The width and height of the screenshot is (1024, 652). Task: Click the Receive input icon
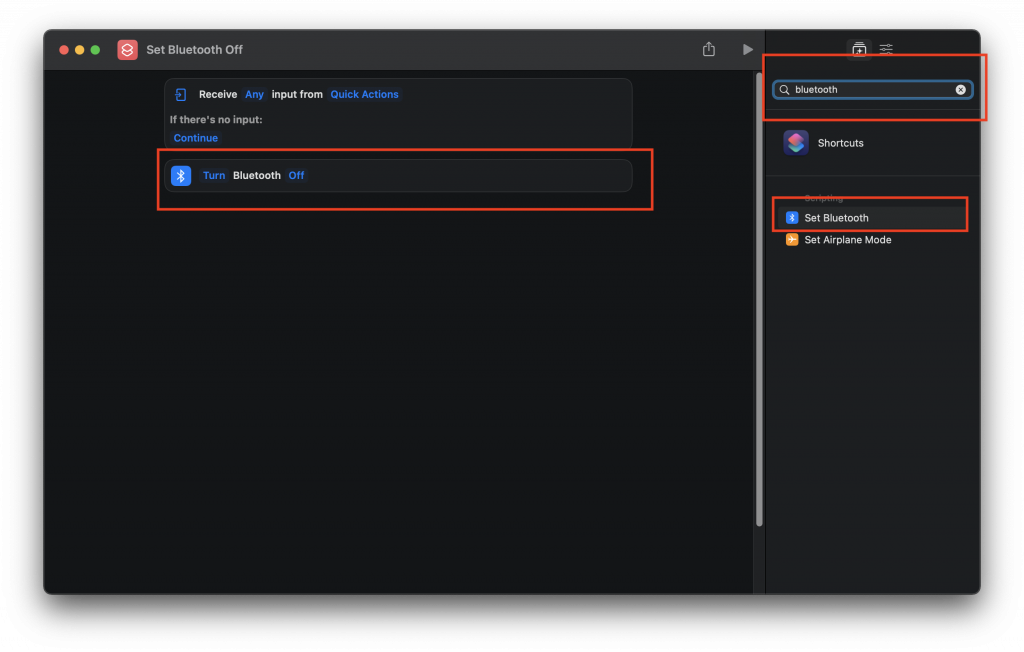181,95
